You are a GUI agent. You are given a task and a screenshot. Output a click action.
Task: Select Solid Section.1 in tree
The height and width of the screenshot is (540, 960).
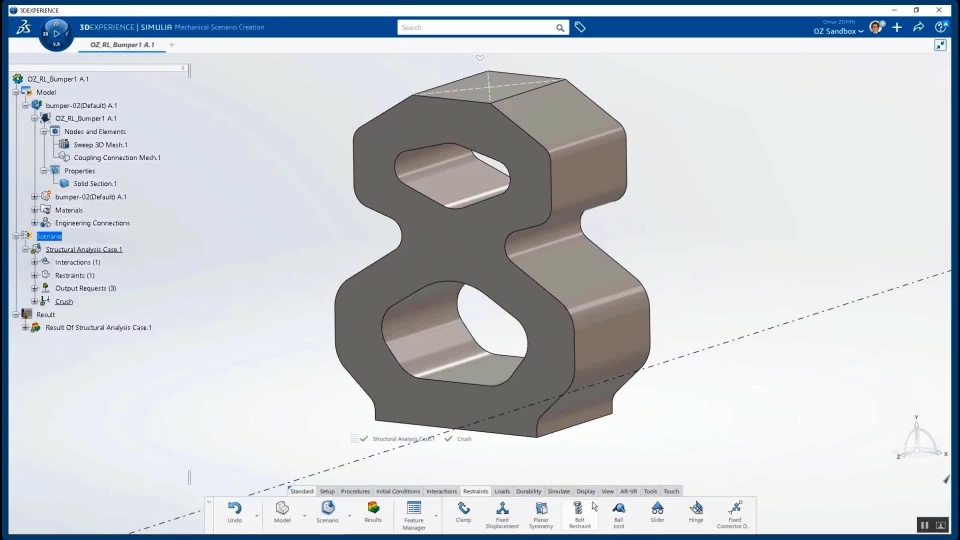point(95,184)
